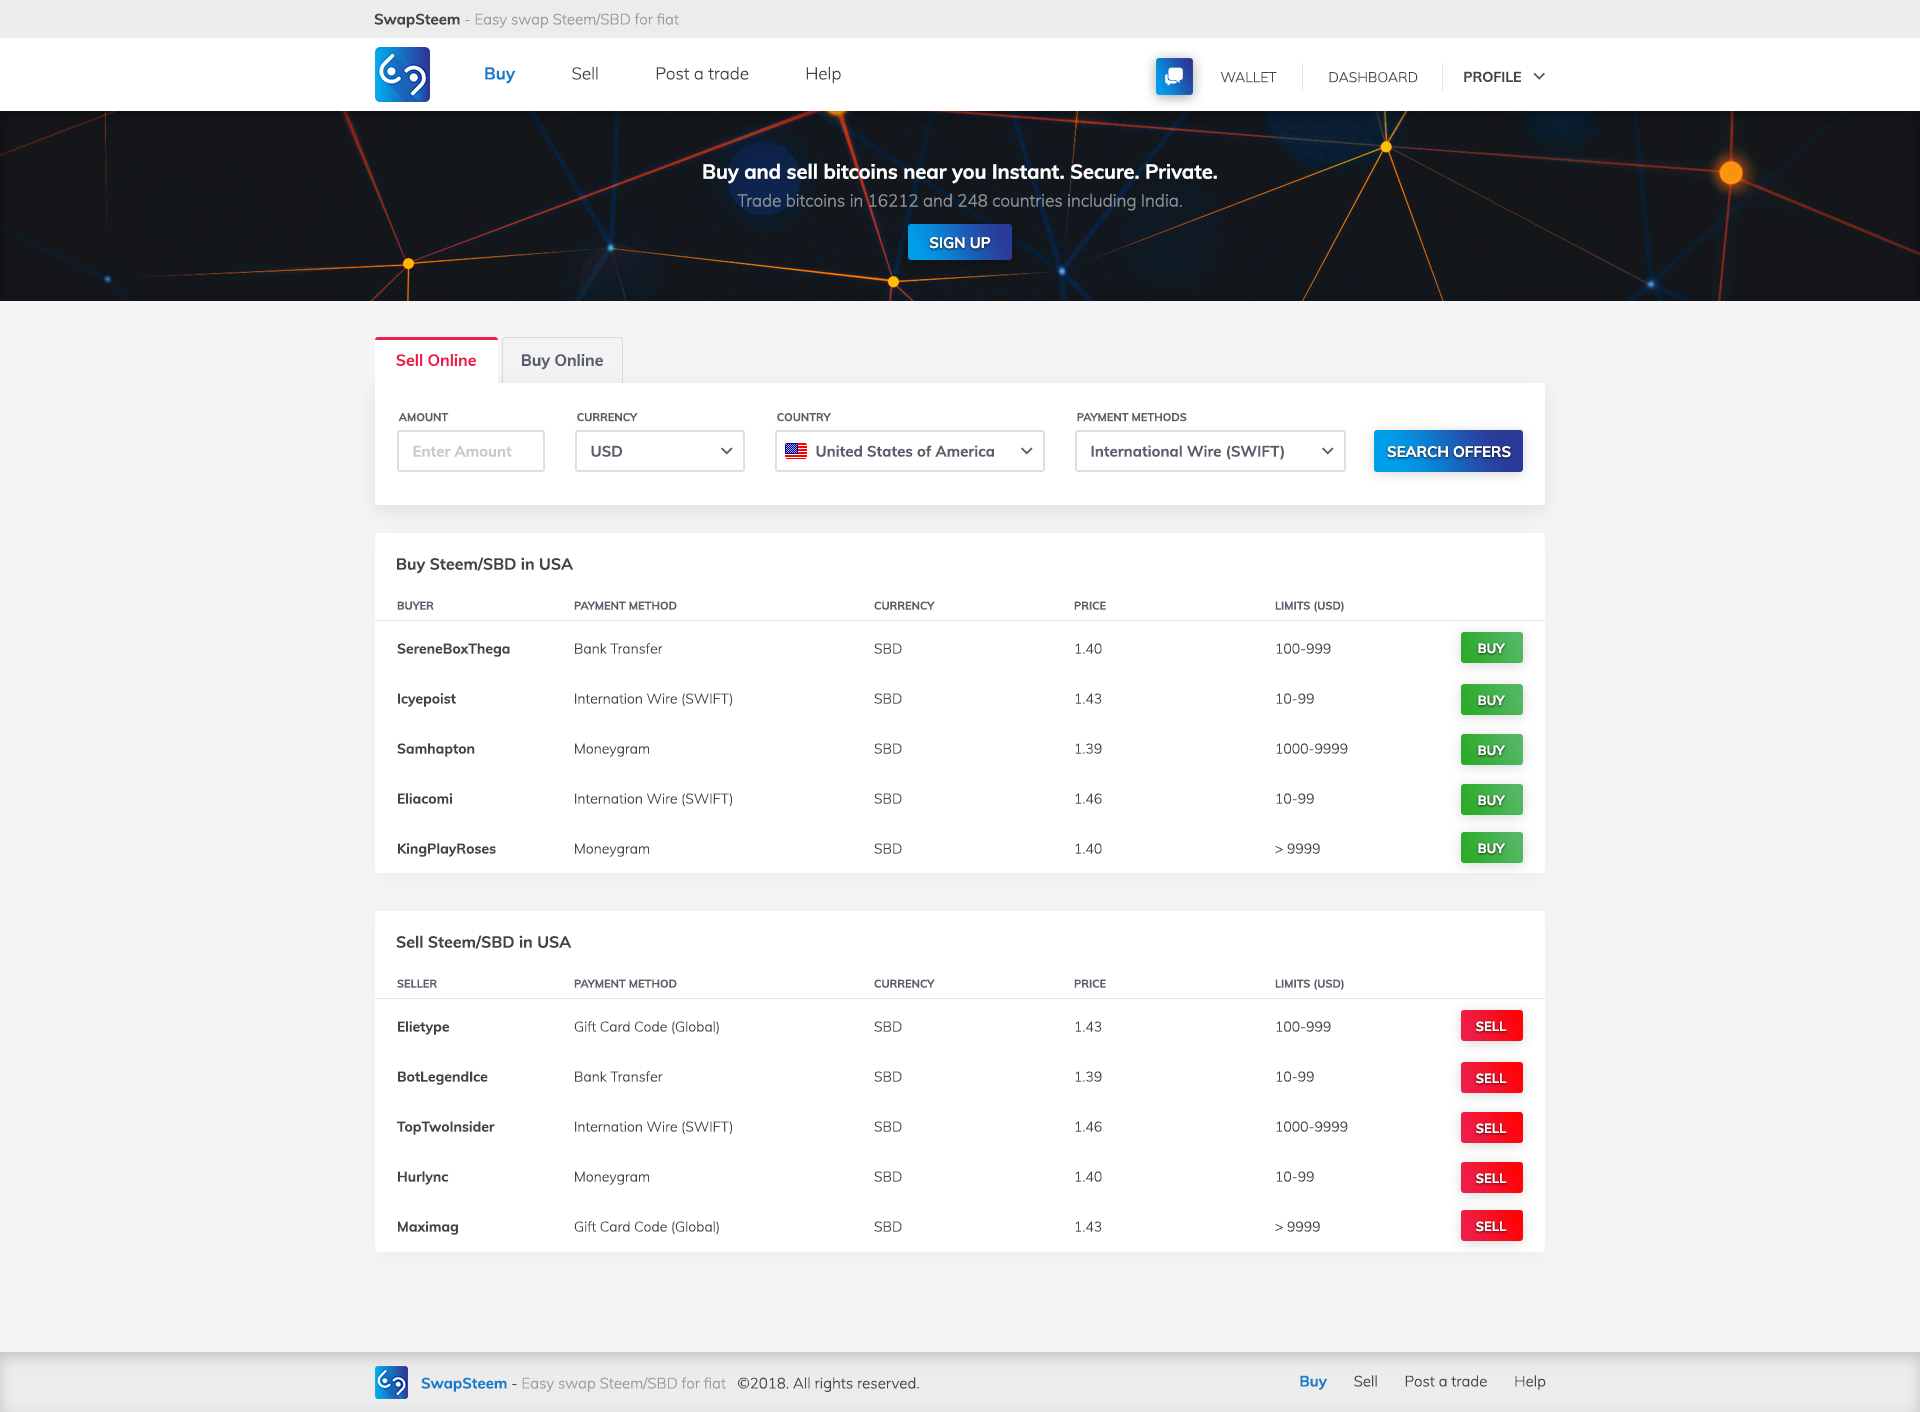Click the SwapSteem logo in footer
This screenshot has height=1412, width=1920.
[391, 1382]
